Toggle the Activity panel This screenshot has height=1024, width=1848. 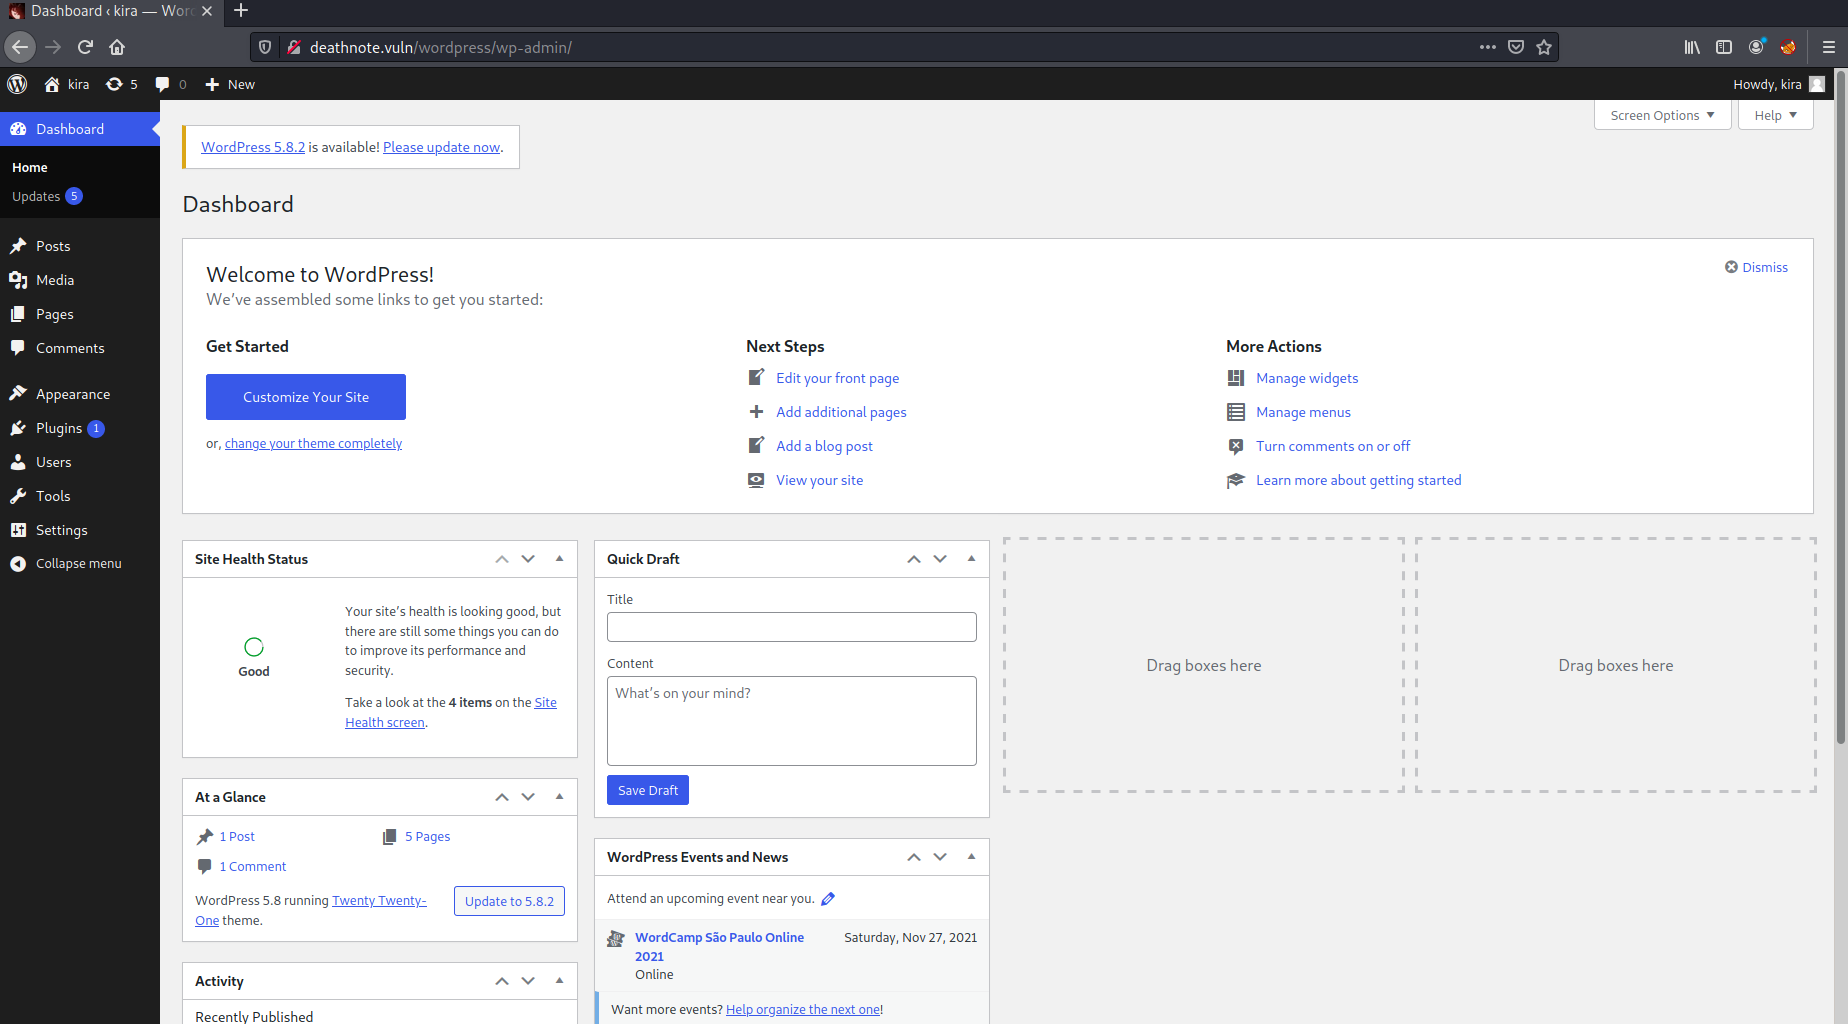coord(559,981)
